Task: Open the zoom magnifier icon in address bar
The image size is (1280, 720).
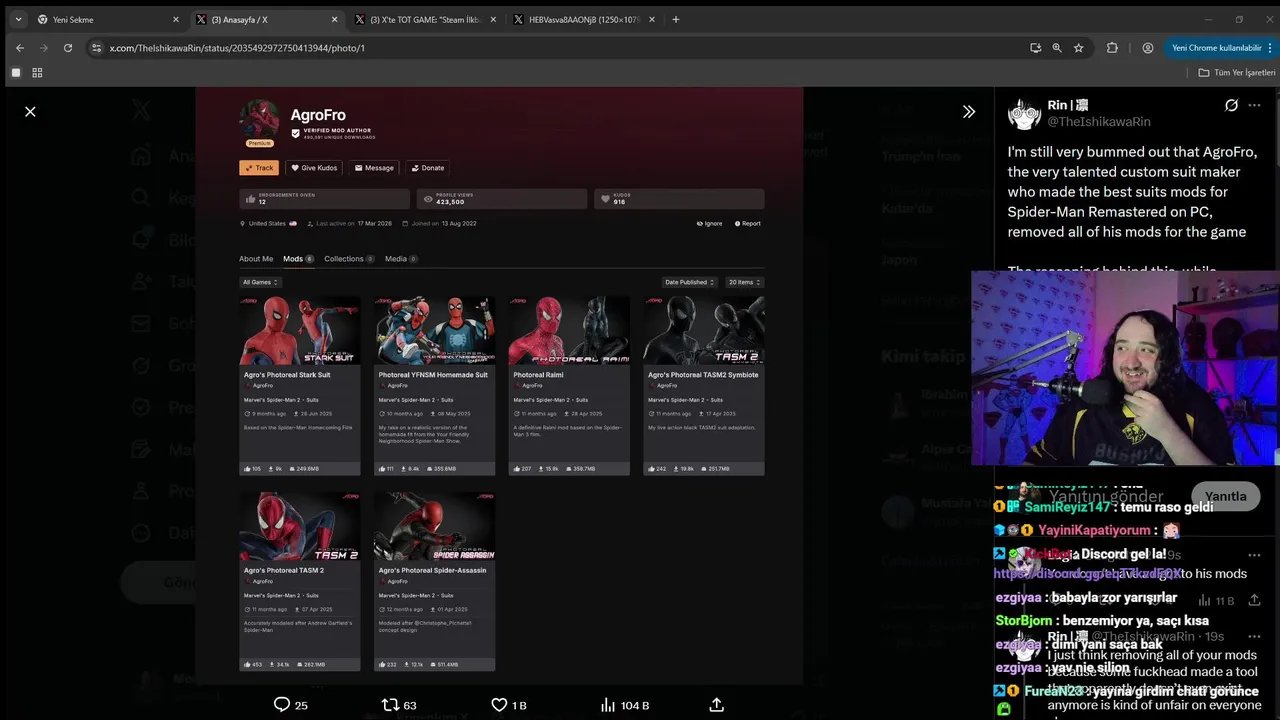Action: (1057, 47)
